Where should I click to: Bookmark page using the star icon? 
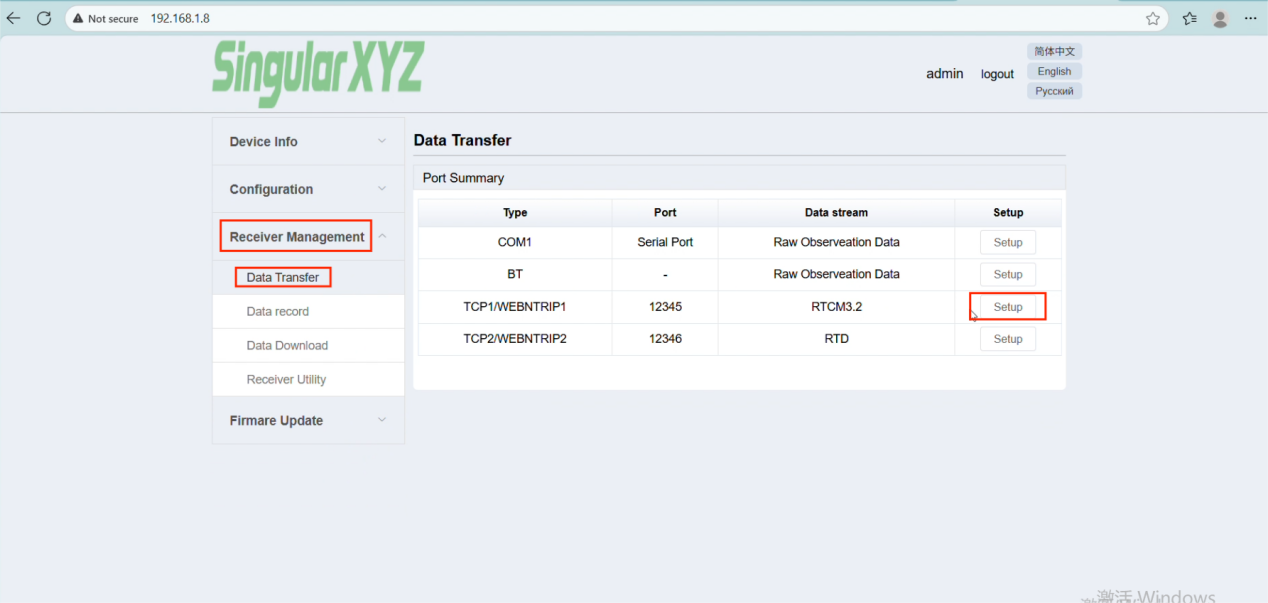click(x=1152, y=18)
